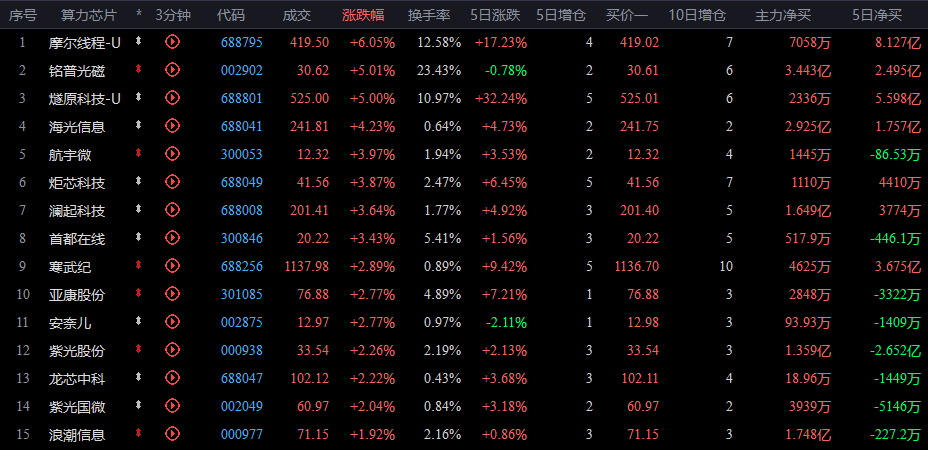Sort by the 5日净买 column header
The width and height of the screenshot is (928, 450).
pos(877,15)
